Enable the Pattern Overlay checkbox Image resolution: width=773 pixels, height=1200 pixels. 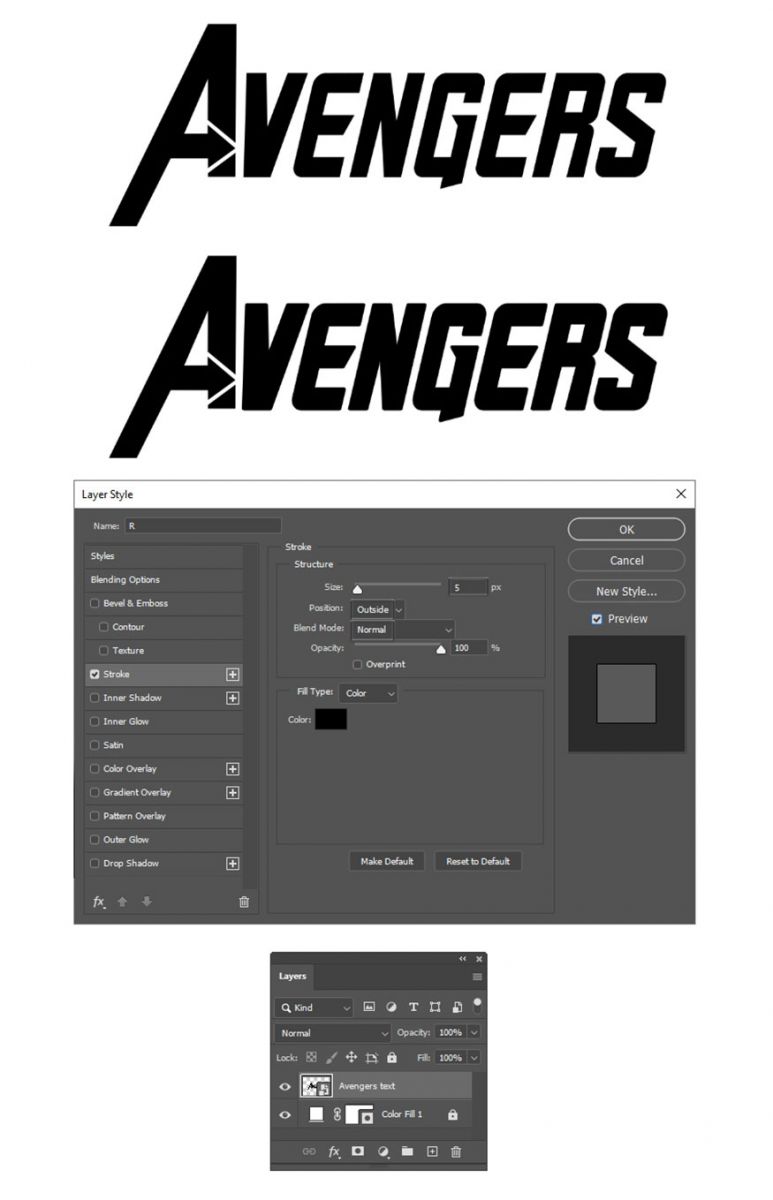click(95, 816)
